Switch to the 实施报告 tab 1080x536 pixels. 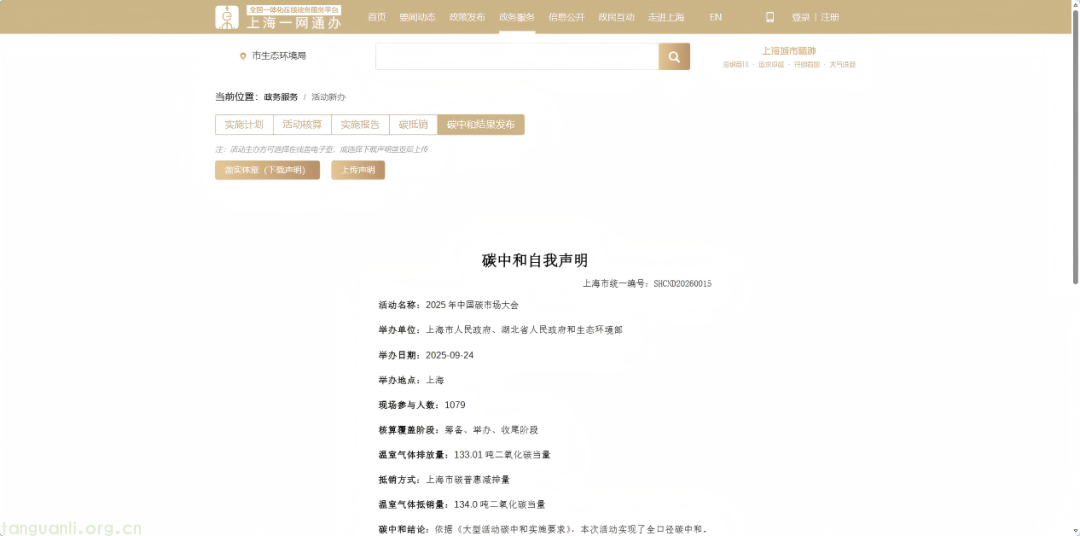click(x=360, y=125)
